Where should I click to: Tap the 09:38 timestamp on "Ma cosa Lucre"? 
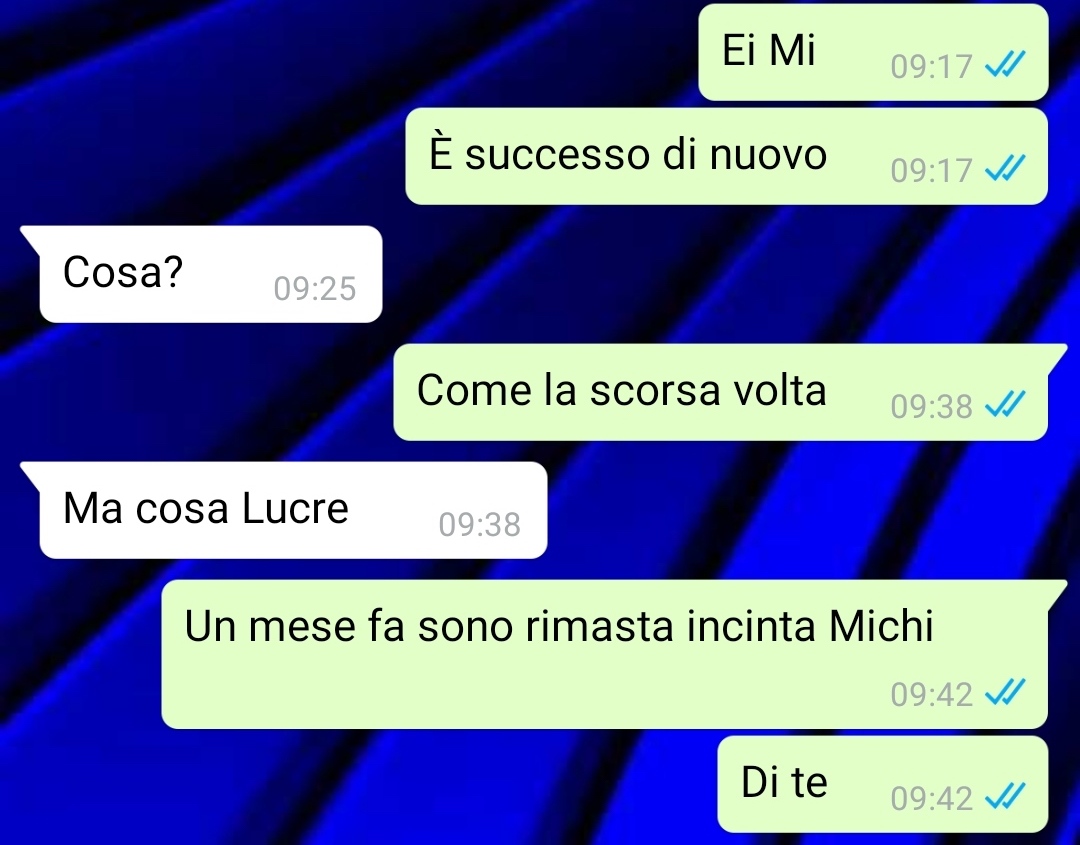pos(479,525)
